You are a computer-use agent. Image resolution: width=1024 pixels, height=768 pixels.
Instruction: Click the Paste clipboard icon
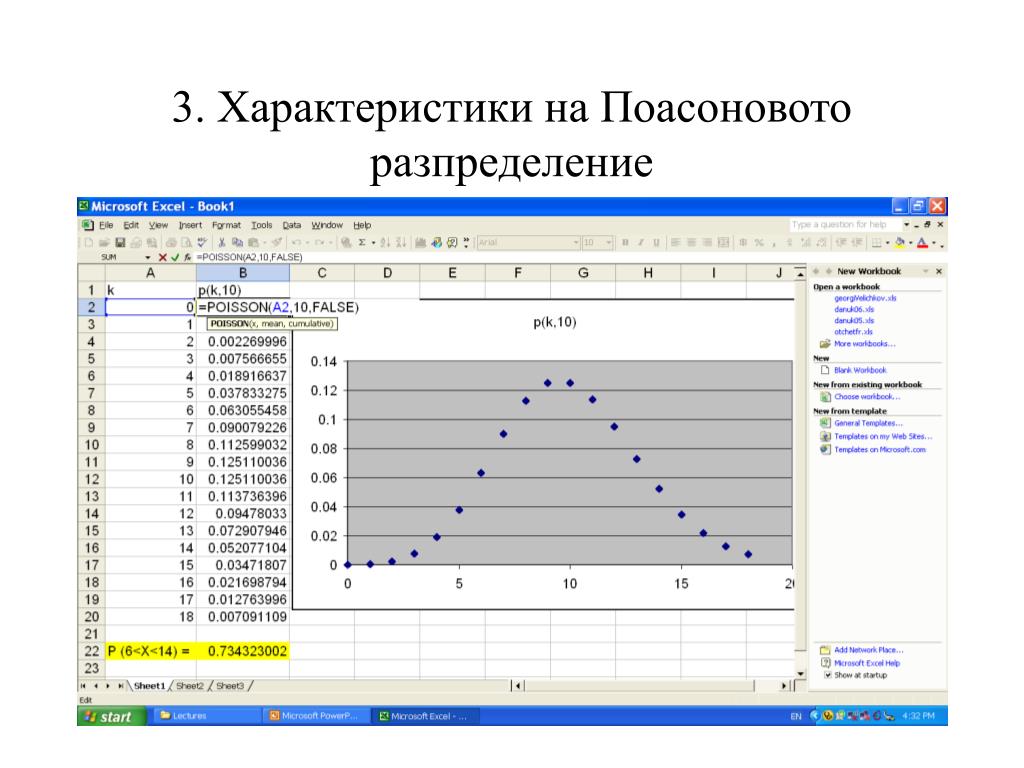253,242
